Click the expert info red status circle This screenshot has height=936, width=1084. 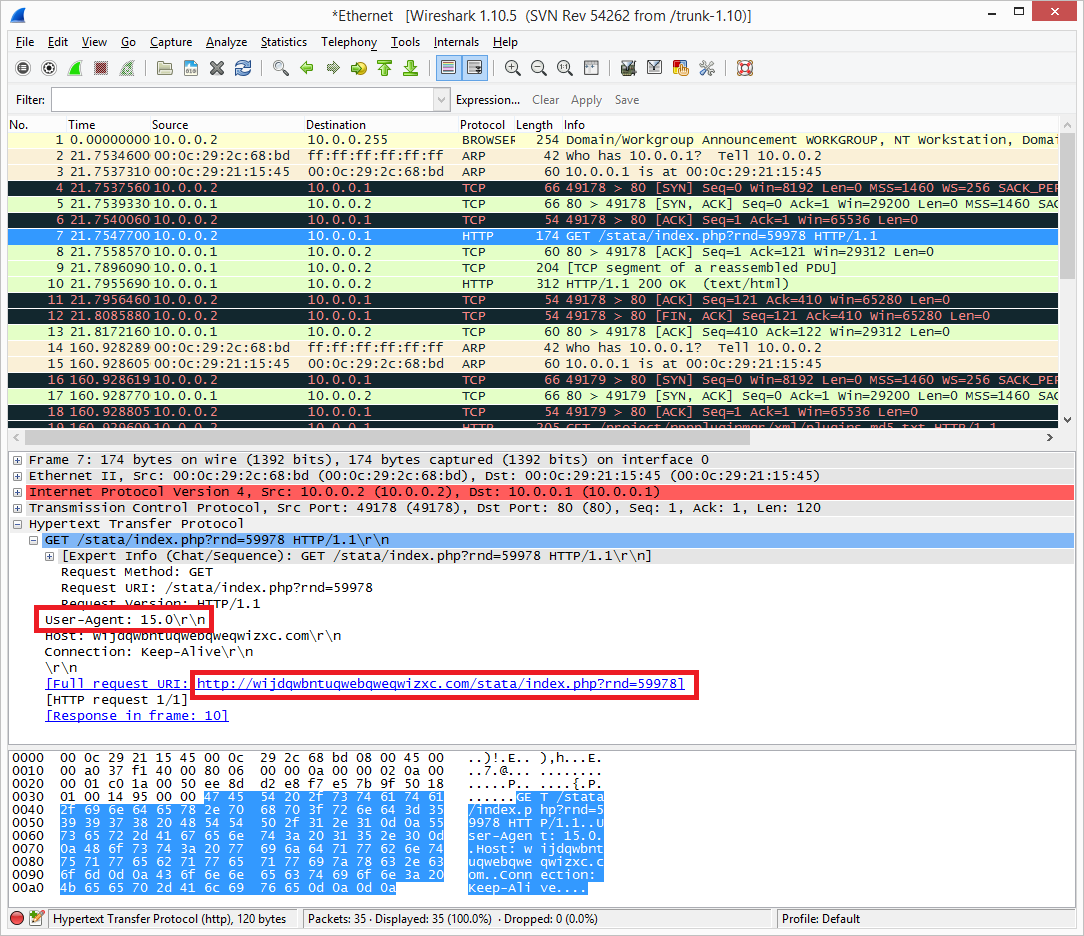[17, 919]
